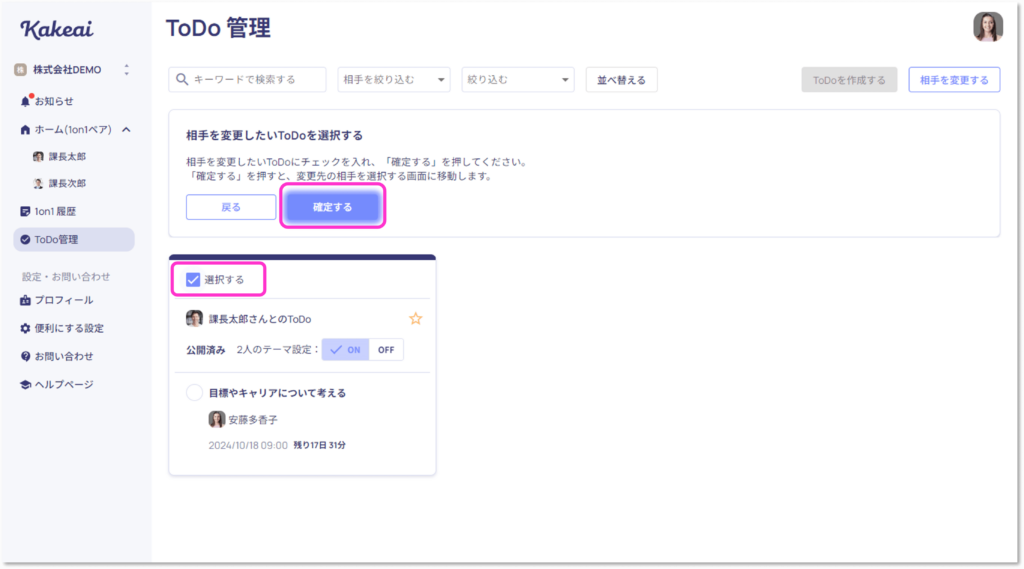Open the 株式会社DEMO company switcher arrows
1024x569 pixels.
pos(127,69)
